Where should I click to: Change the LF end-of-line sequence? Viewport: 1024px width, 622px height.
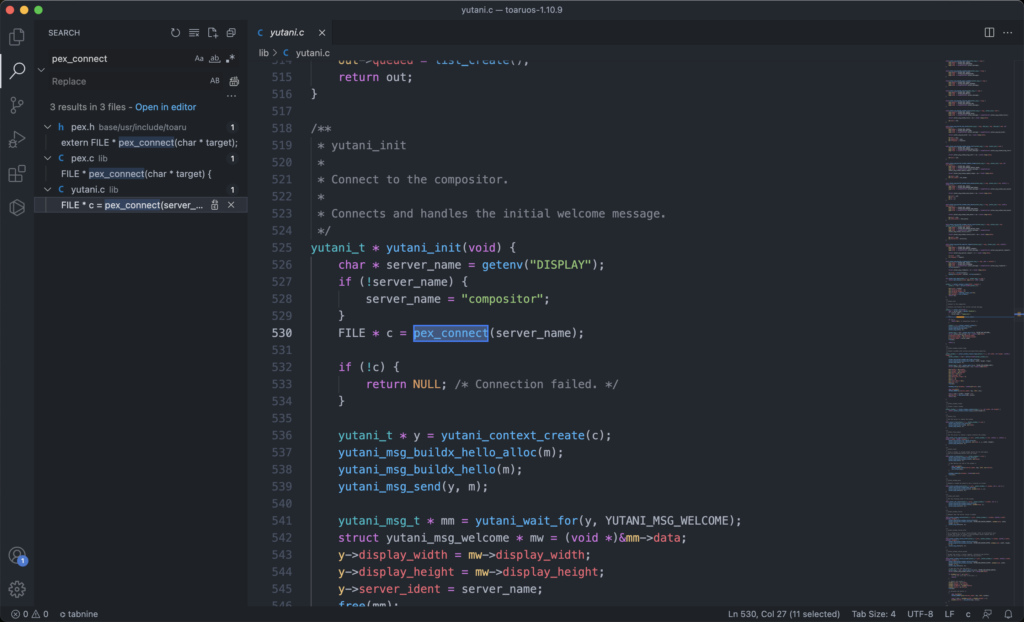pos(950,614)
